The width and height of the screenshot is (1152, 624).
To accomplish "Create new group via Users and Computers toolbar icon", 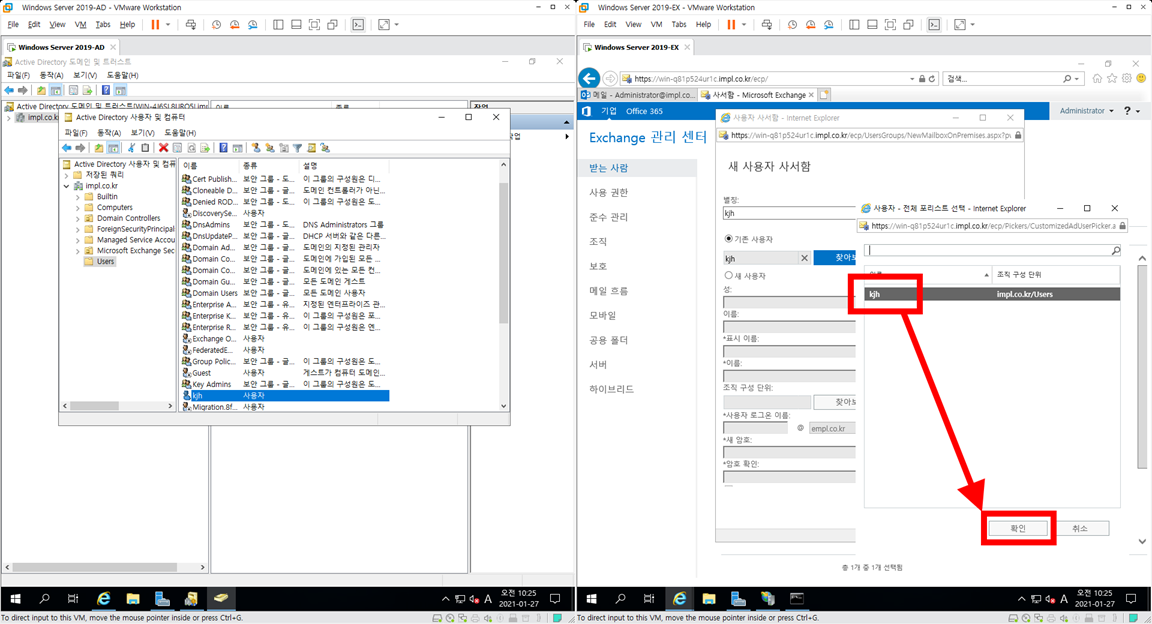I will pyautogui.click(x=270, y=148).
